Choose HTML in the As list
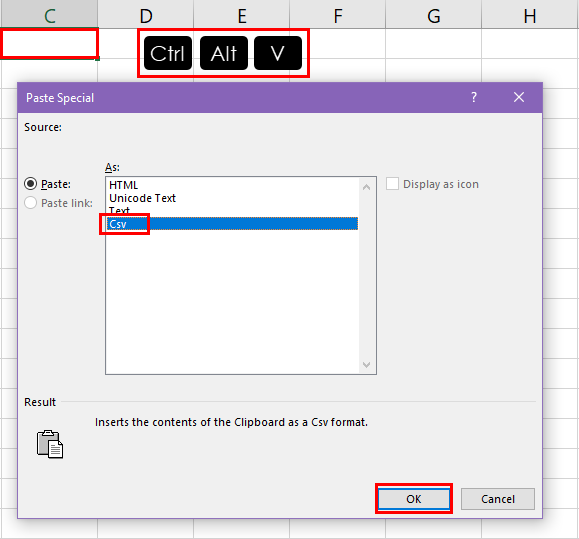This screenshot has height=539, width=579. (233, 185)
